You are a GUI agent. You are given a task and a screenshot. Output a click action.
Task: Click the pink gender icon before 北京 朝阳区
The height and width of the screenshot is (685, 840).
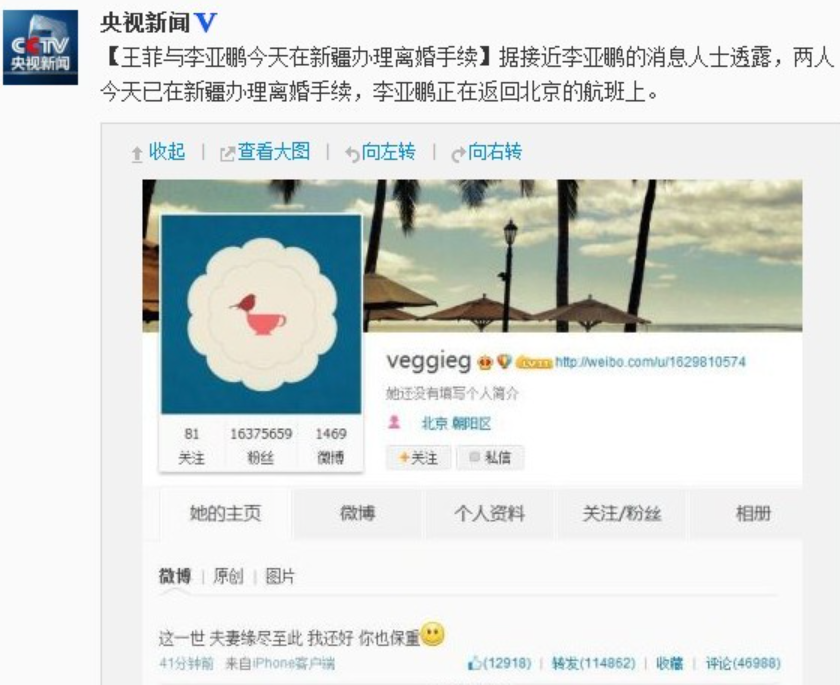(x=394, y=423)
